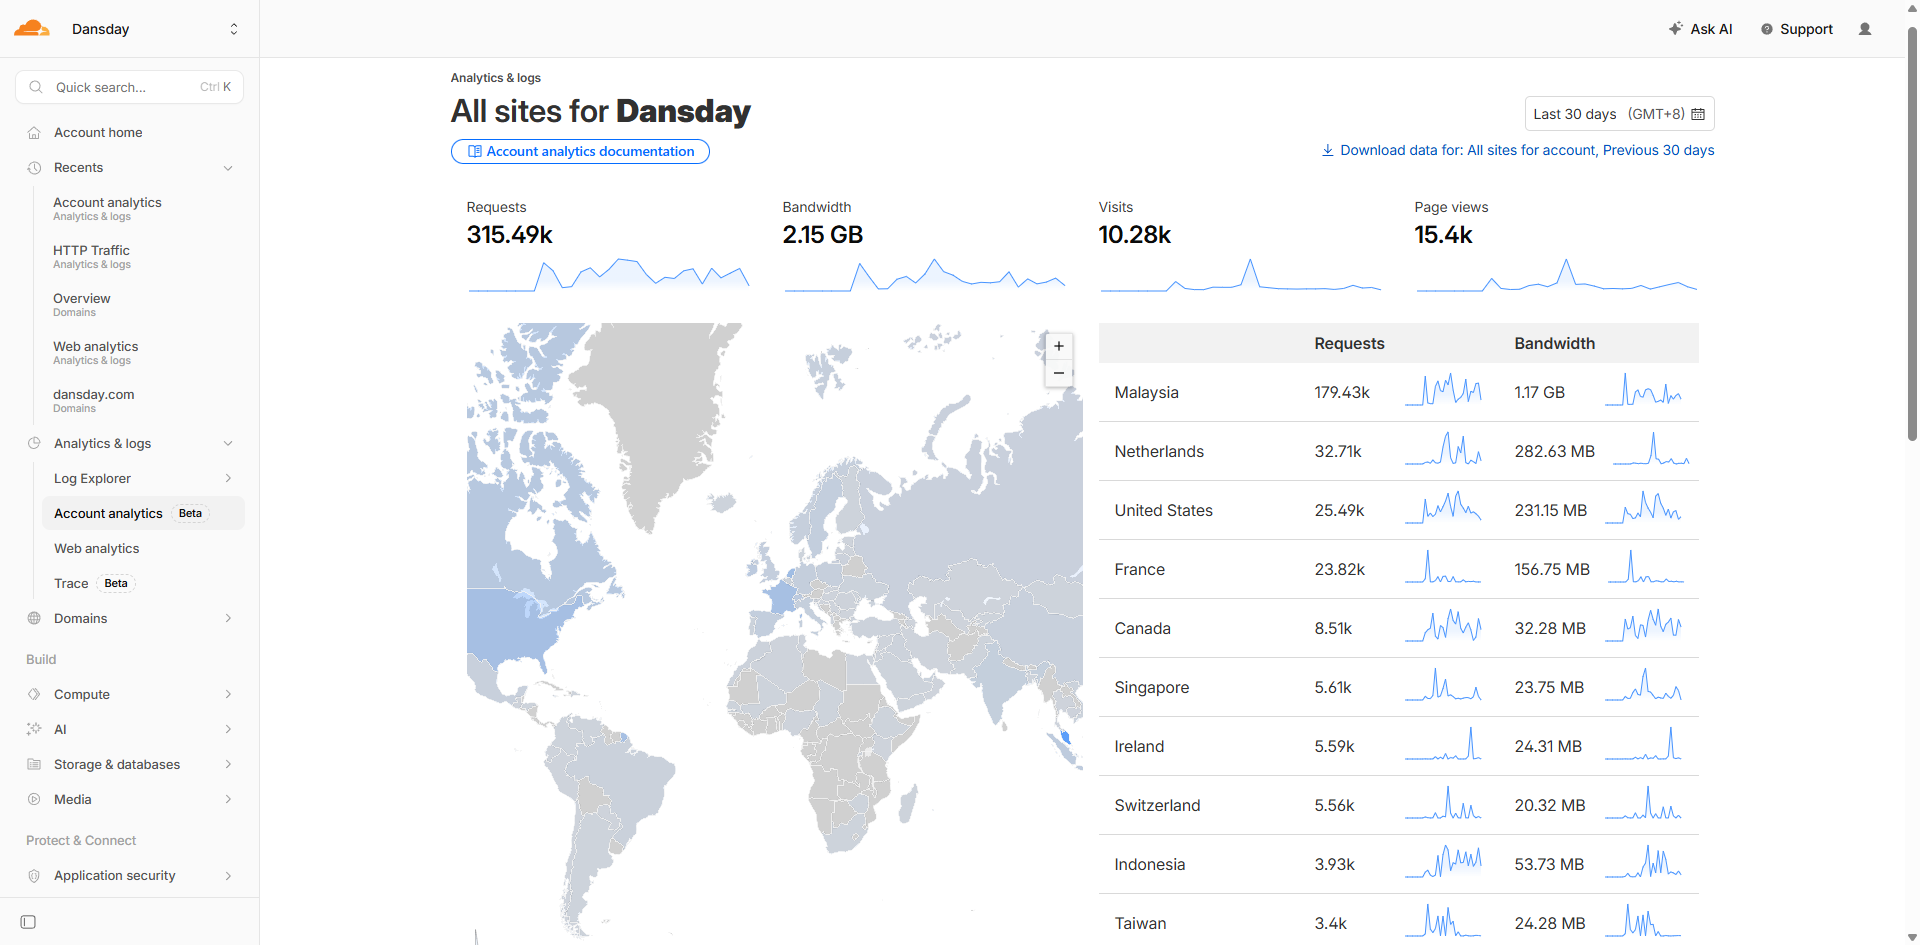This screenshot has width=1920, height=945.
Task: Click the Ask AI sparkle icon
Action: click(1676, 29)
